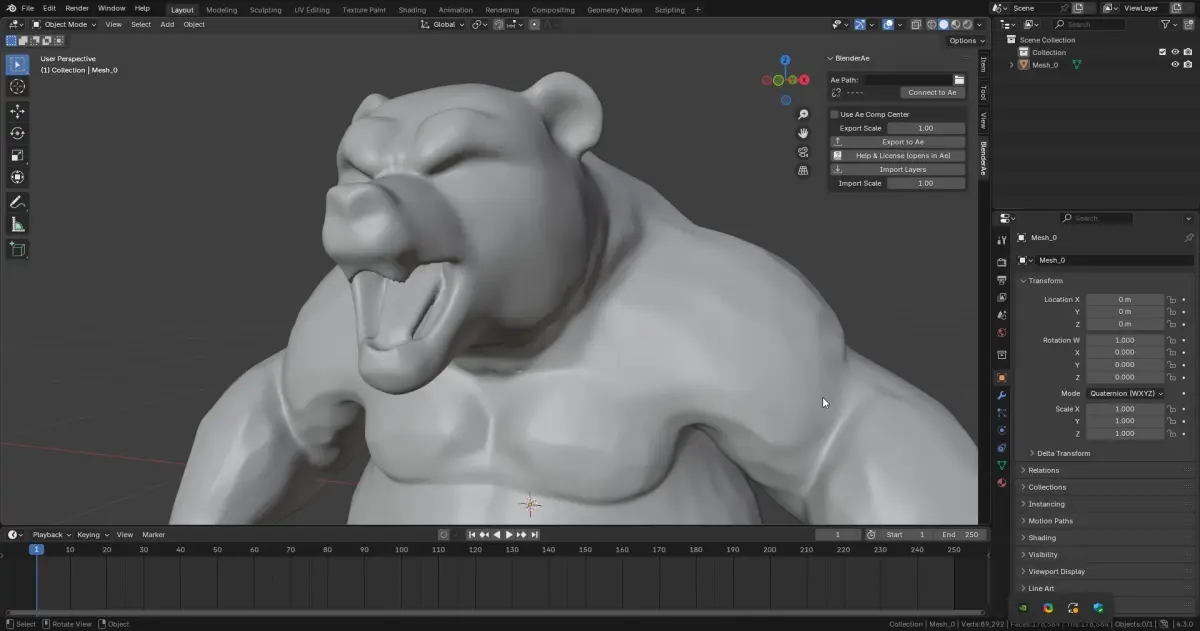1200x631 pixels.
Task: Switch to the Sculpting workspace tab
Action: [x=265, y=10]
